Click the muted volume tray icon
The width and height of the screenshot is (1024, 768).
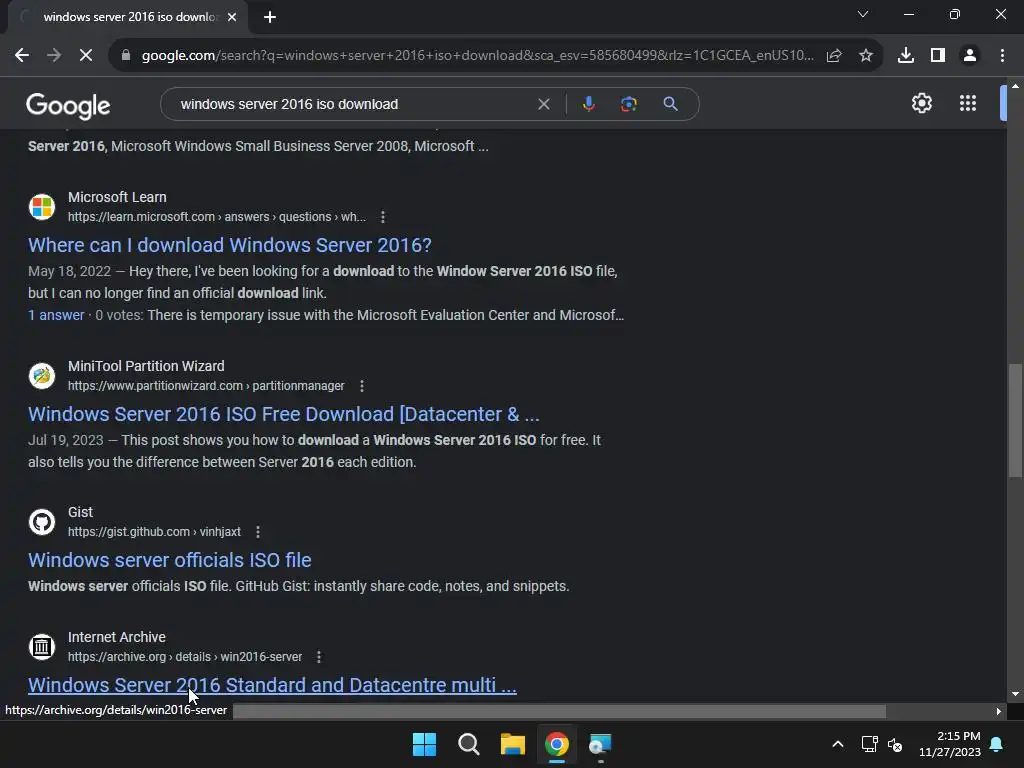(x=895, y=744)
